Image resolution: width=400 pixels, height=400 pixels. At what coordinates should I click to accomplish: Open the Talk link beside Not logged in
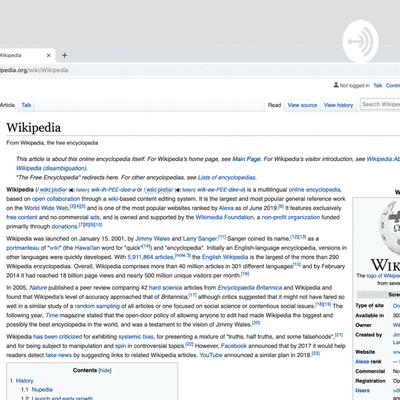tap(378, 86)
